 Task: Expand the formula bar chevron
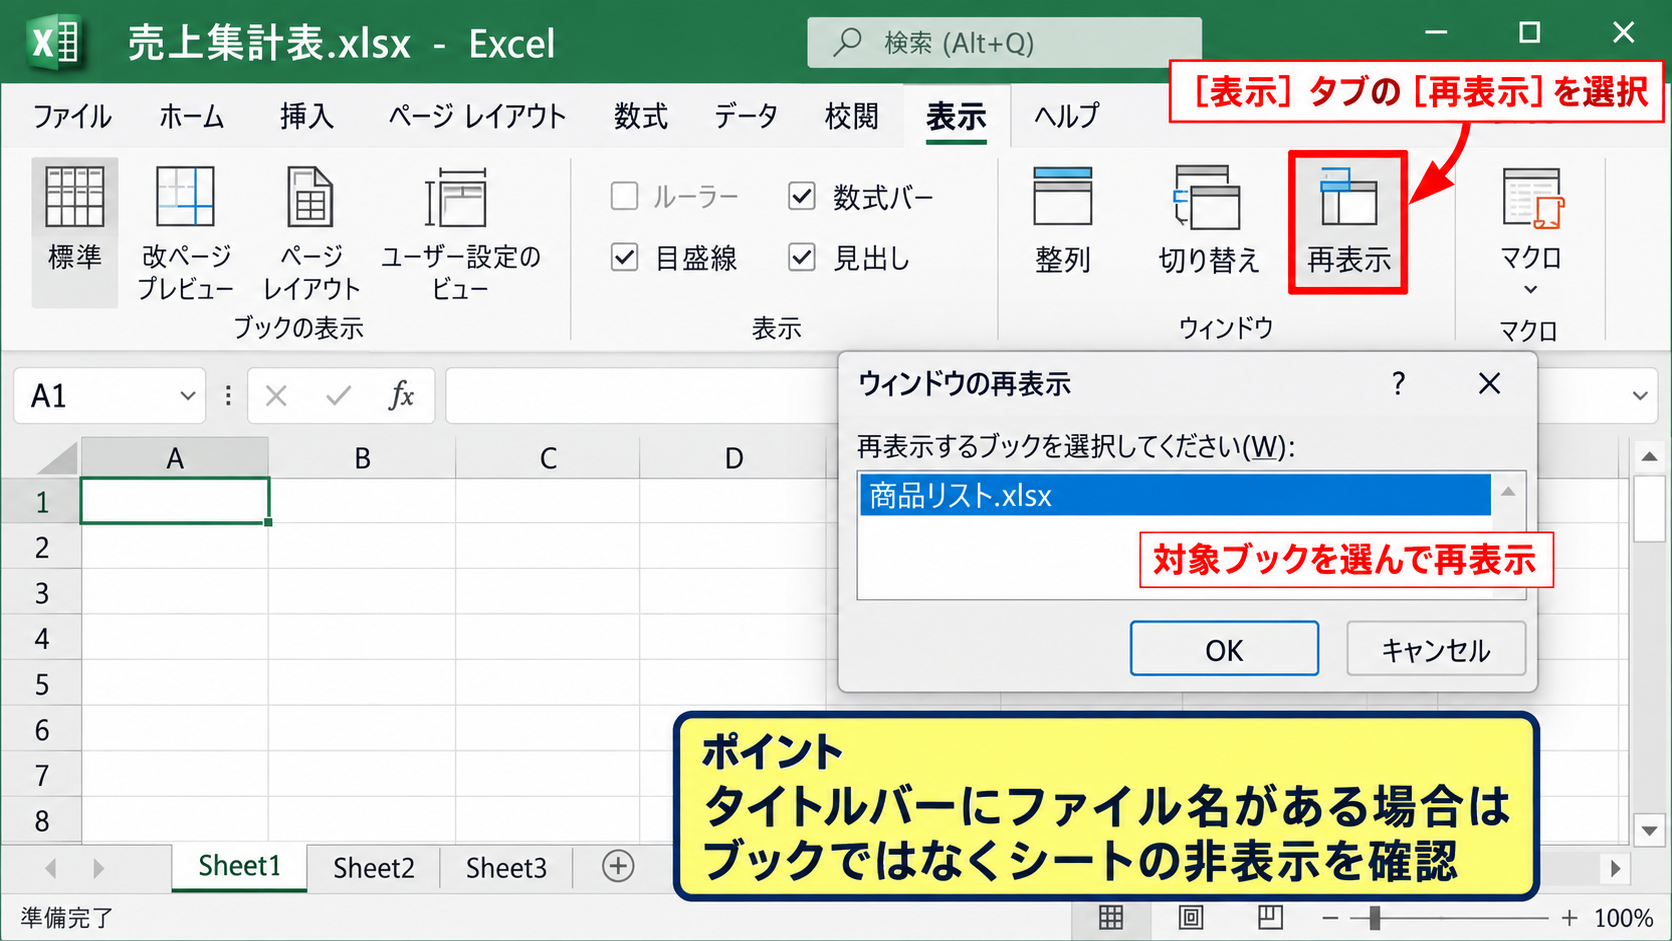coord(1640,396)
